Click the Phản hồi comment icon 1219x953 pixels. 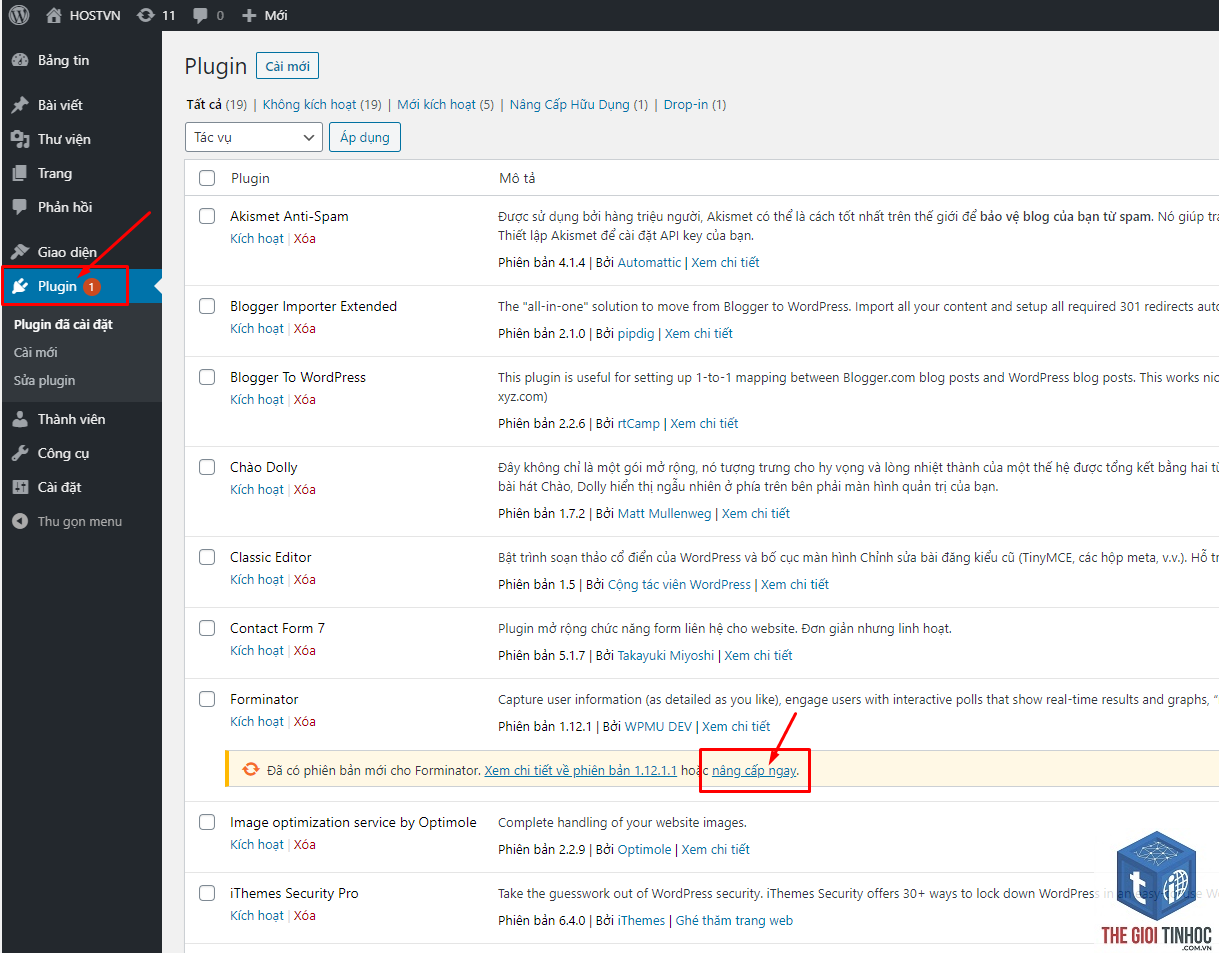pos(20,207)
